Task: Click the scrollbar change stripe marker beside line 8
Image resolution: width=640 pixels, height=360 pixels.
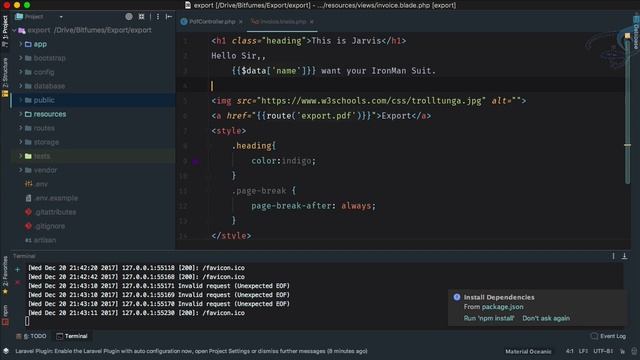Action: pos(627,145)
